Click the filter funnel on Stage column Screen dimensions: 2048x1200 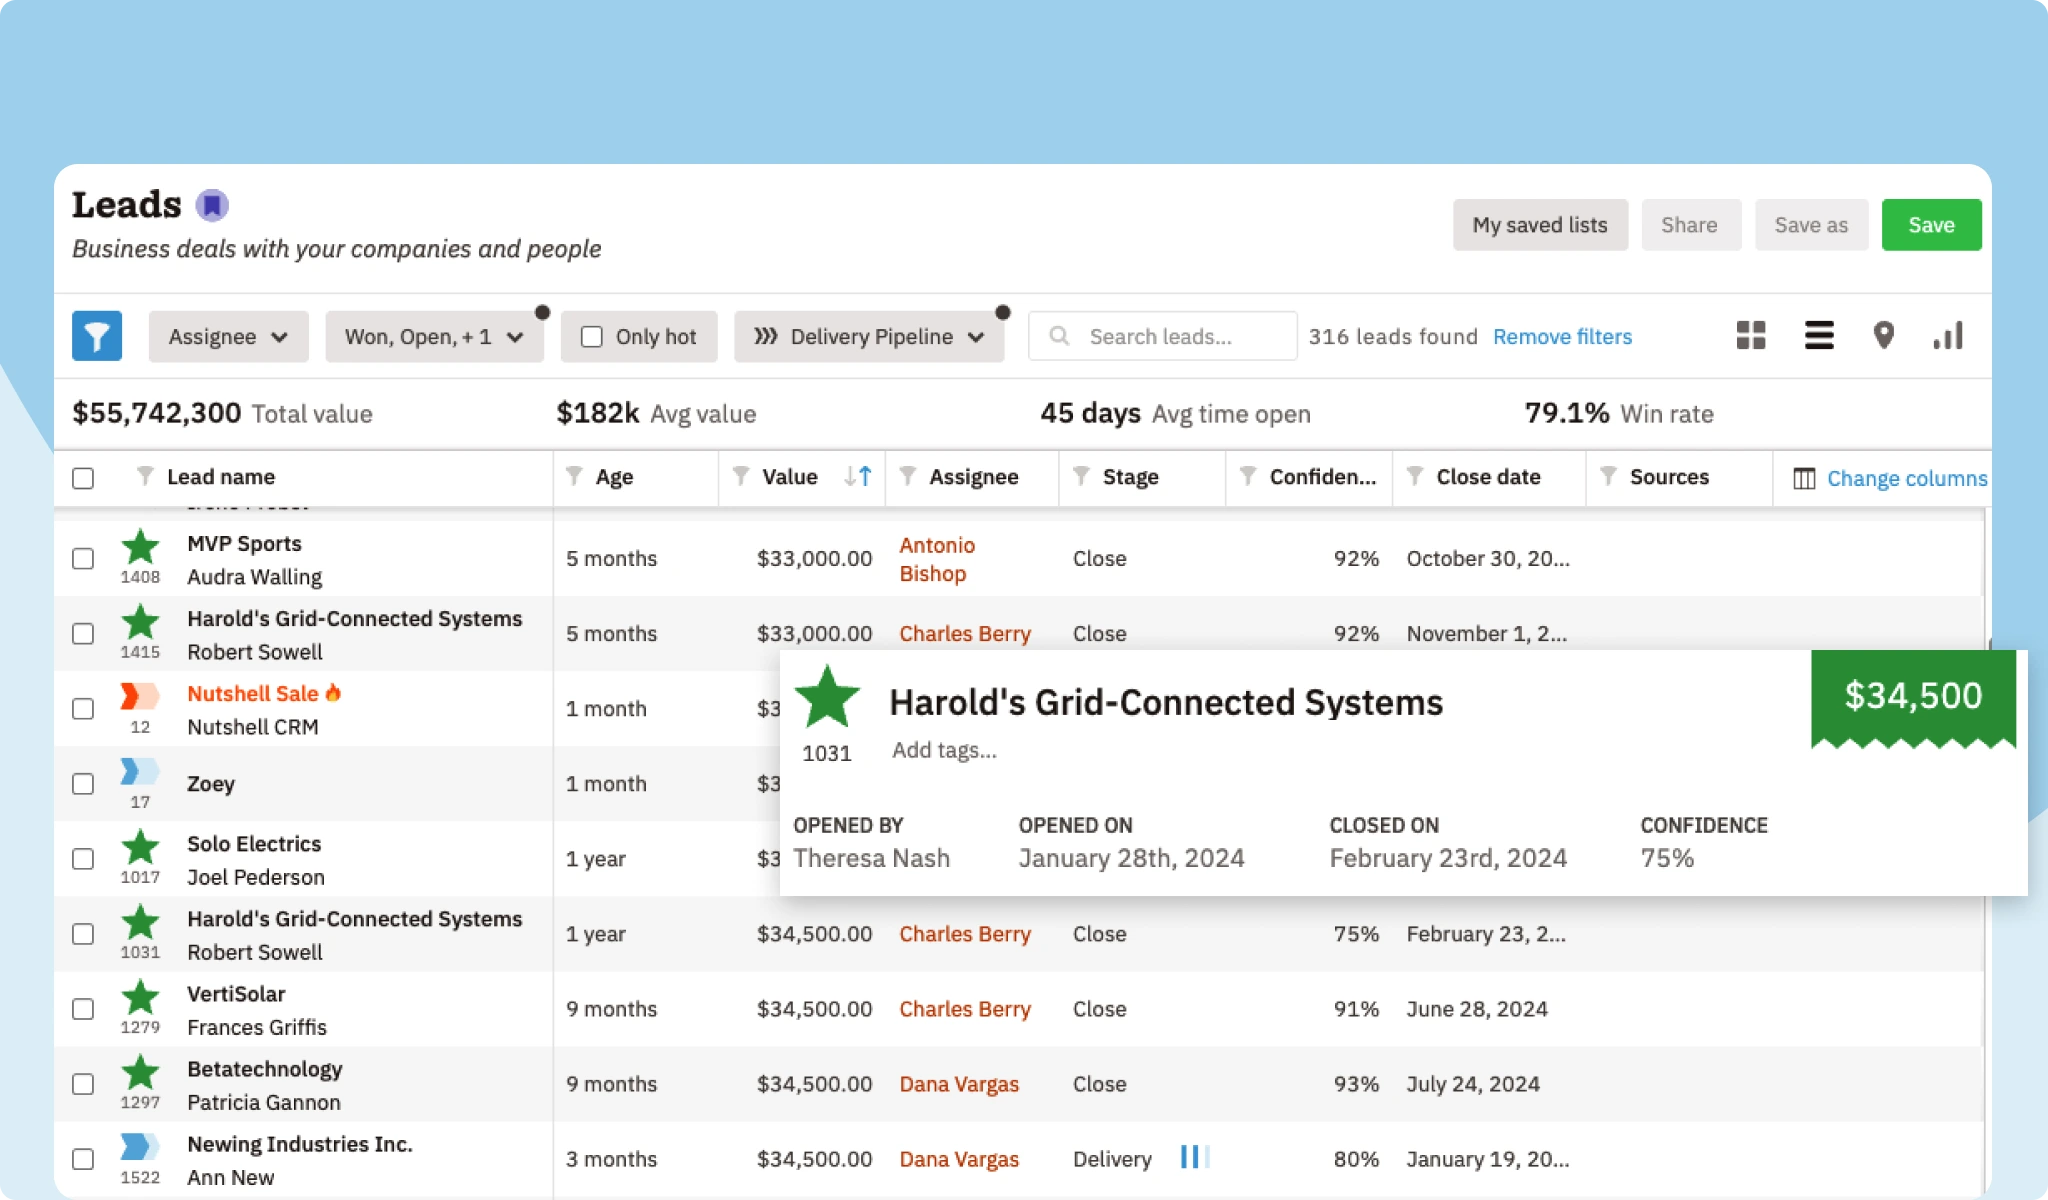pos(1081,477)
